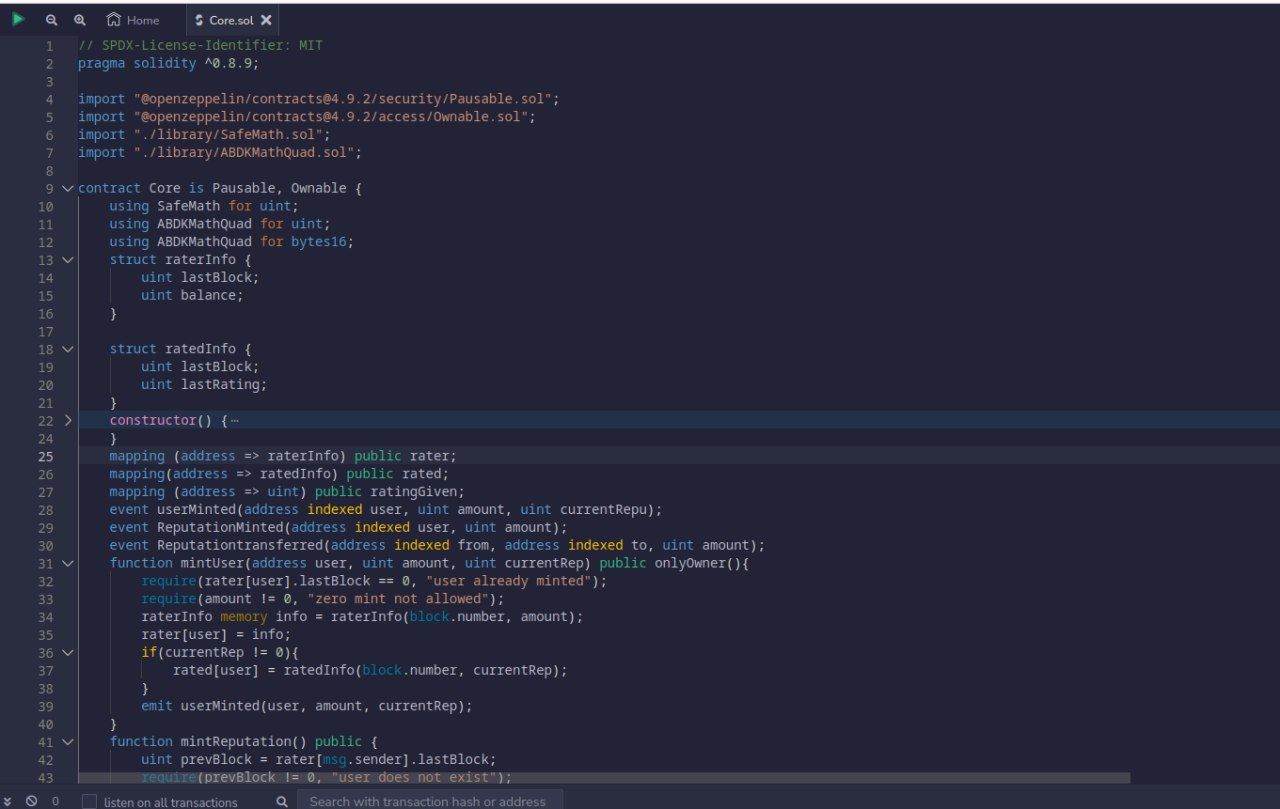Click the 'uint prevBlock' declaration line

point(318,760)
